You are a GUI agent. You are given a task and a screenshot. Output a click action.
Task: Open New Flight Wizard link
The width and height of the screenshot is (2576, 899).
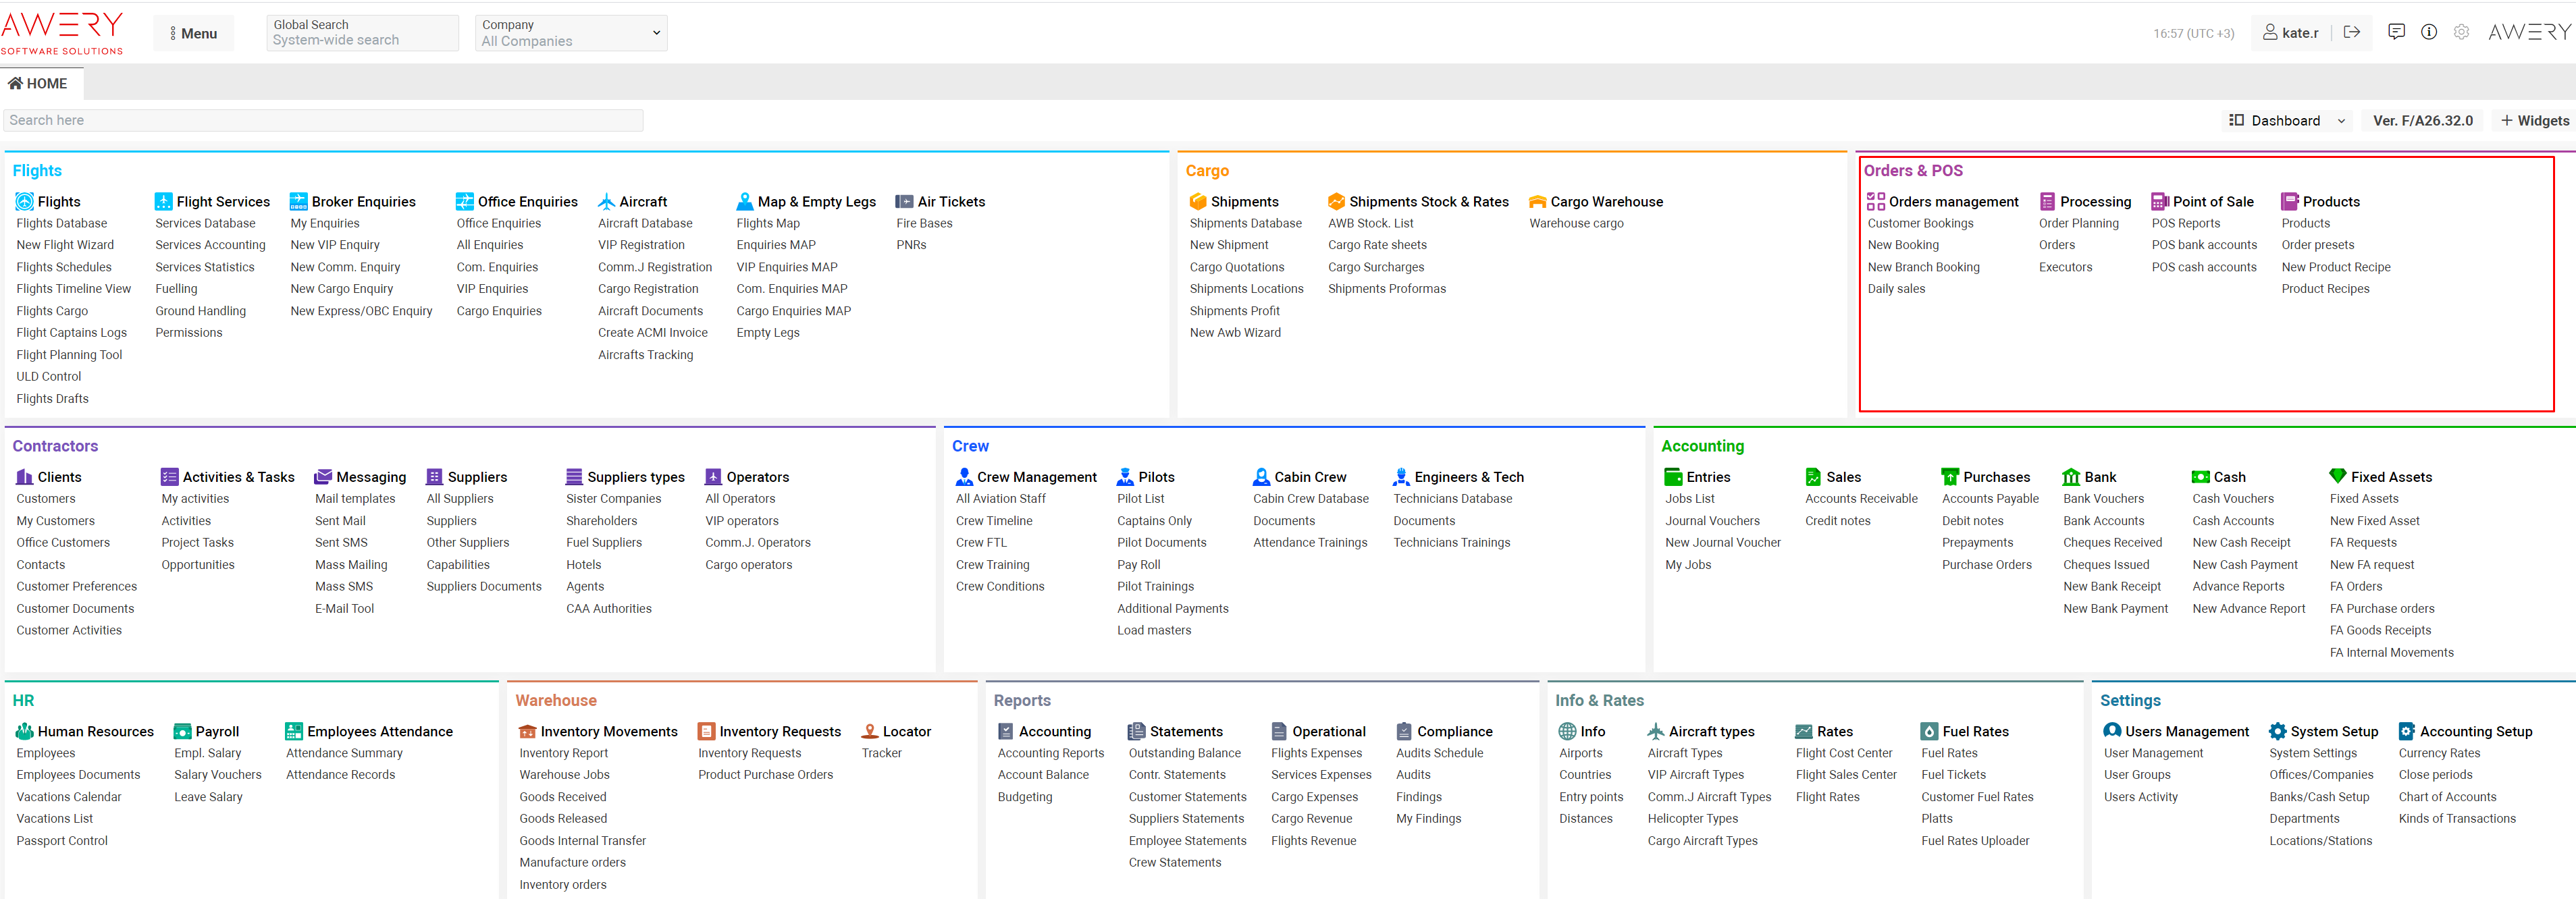[x=65, y=245]
